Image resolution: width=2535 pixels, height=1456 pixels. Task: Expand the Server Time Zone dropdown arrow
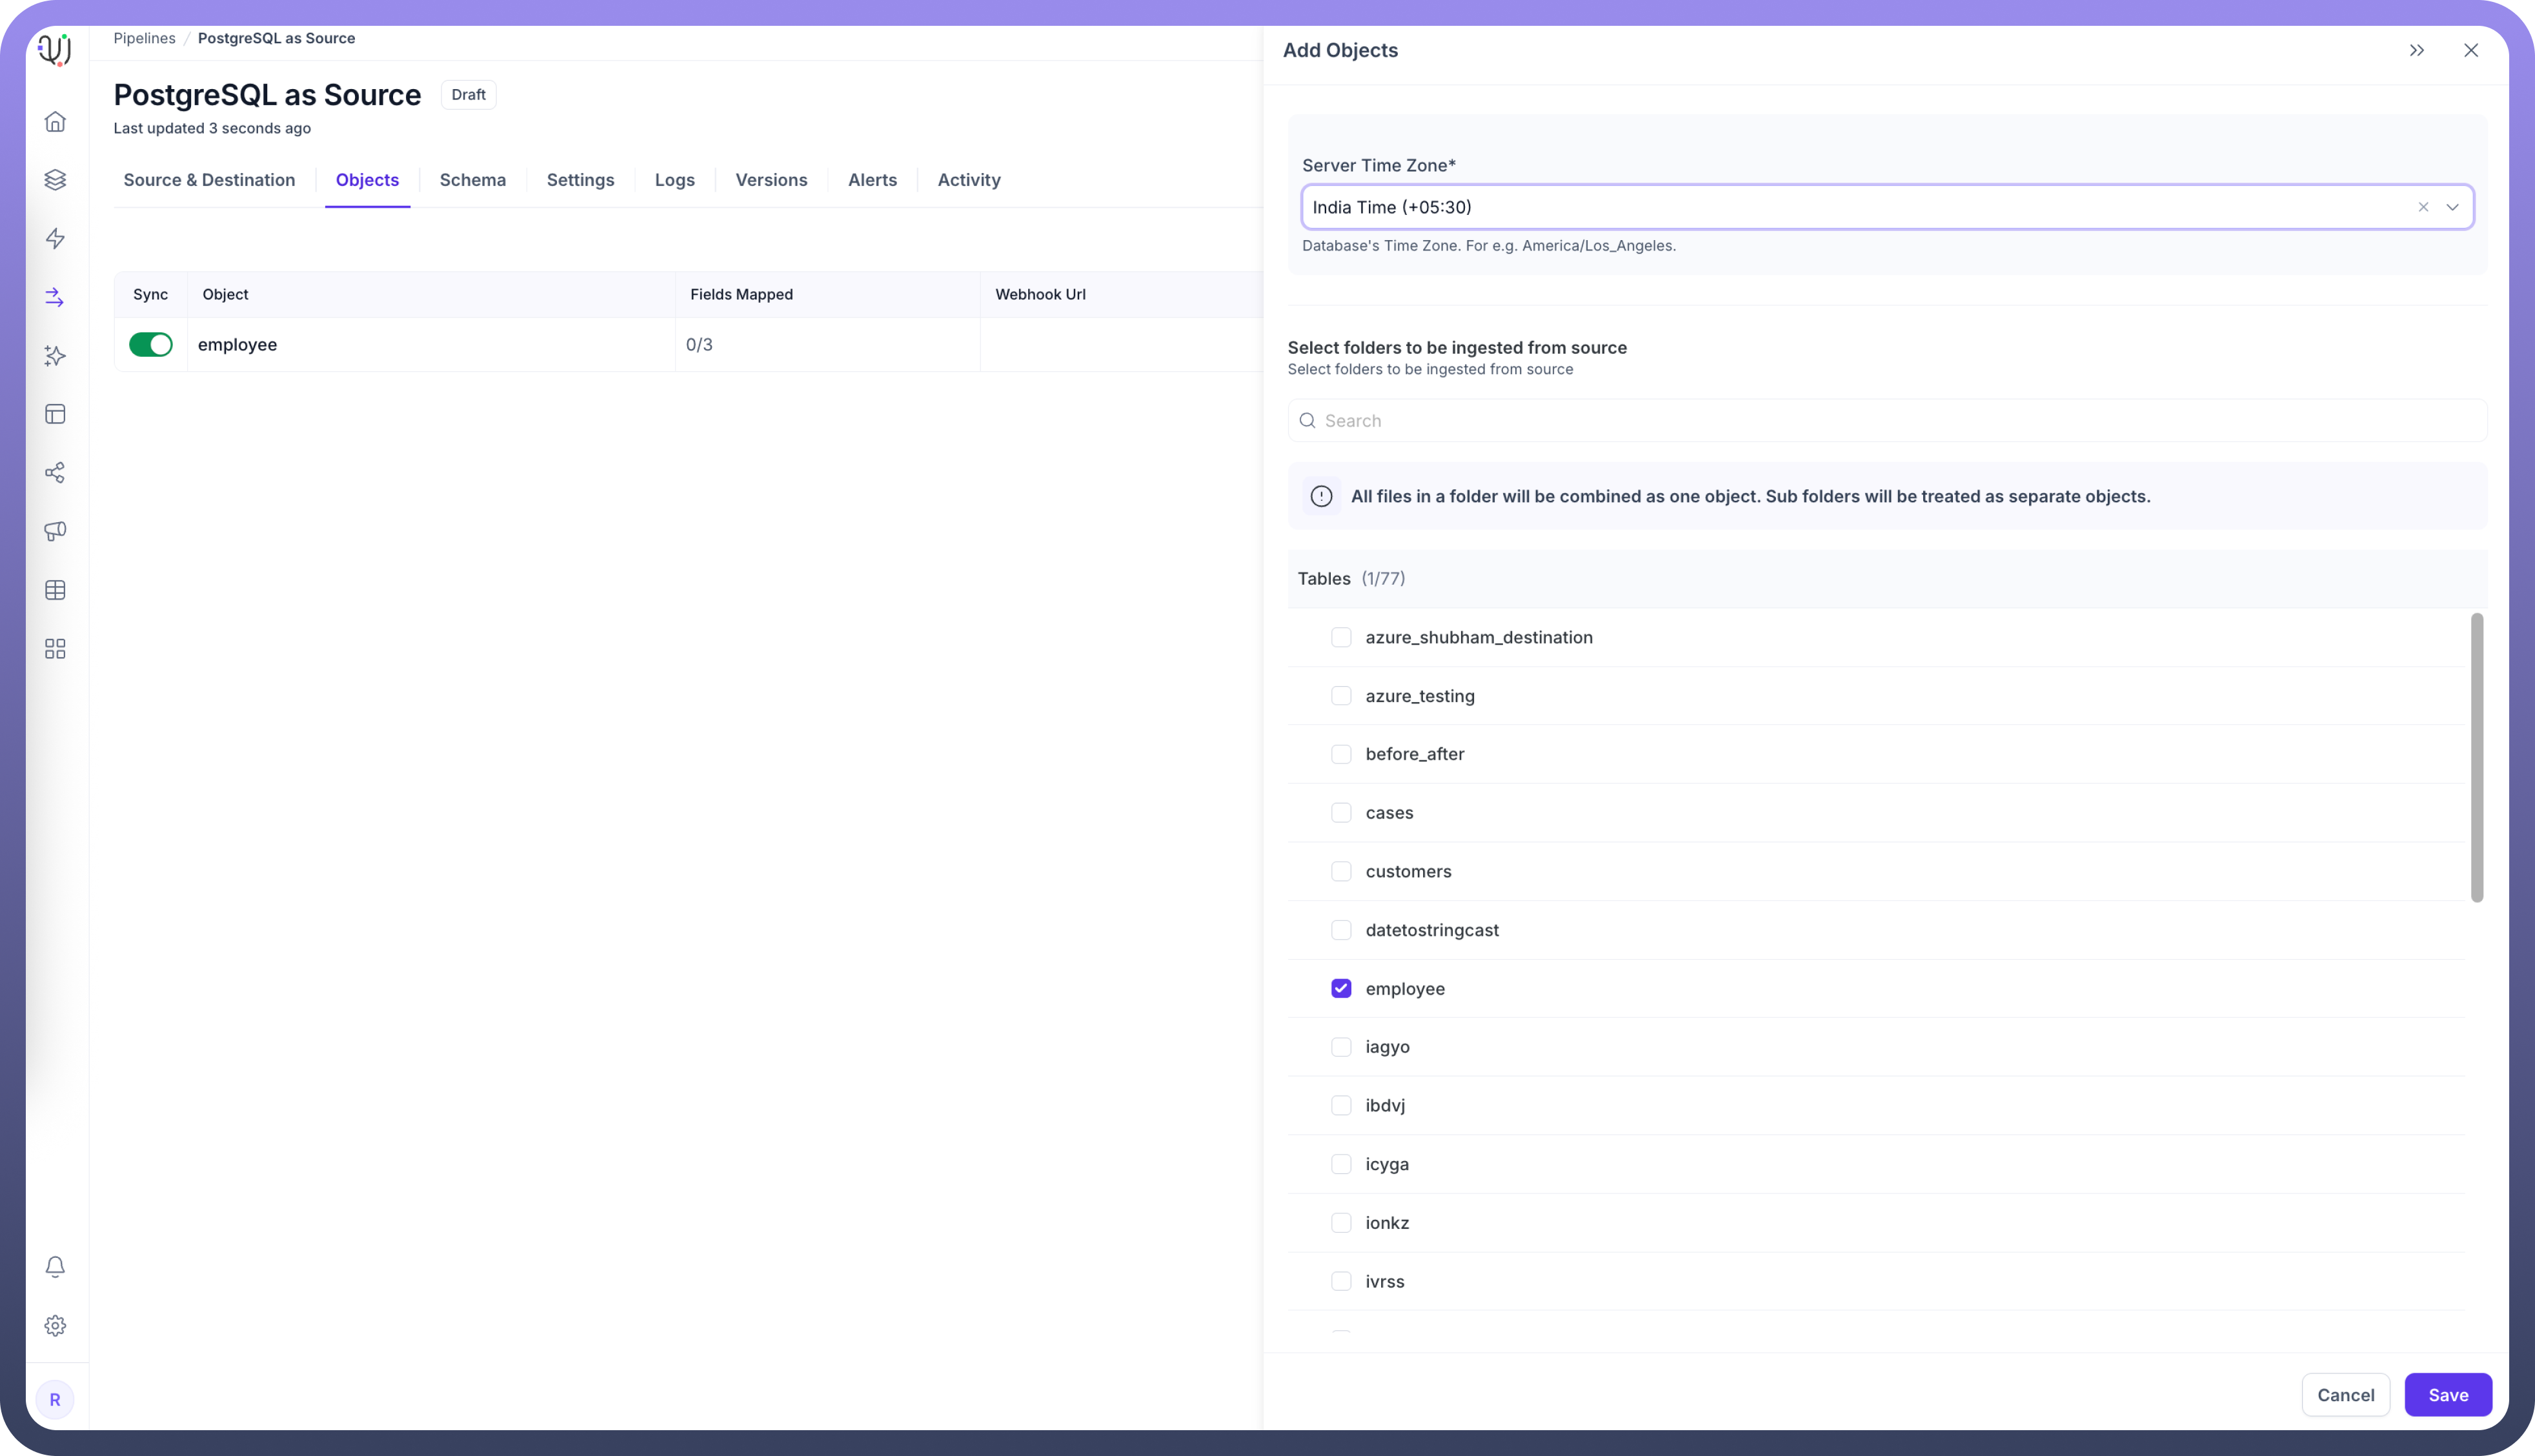[2453, 207]
